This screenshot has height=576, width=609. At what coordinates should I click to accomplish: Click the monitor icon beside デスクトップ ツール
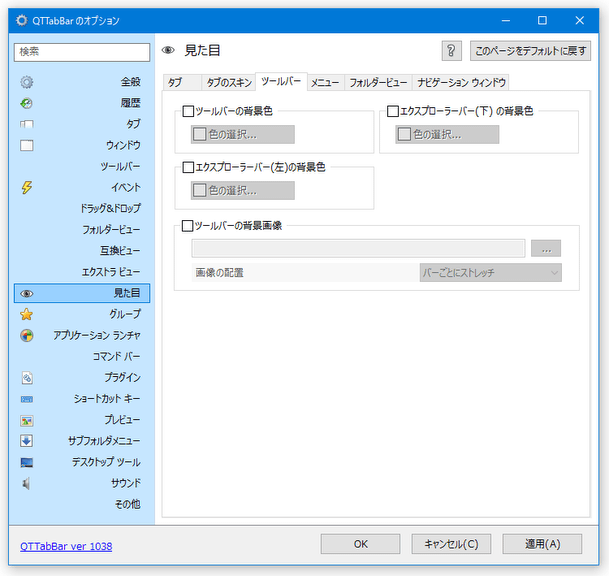26,462
